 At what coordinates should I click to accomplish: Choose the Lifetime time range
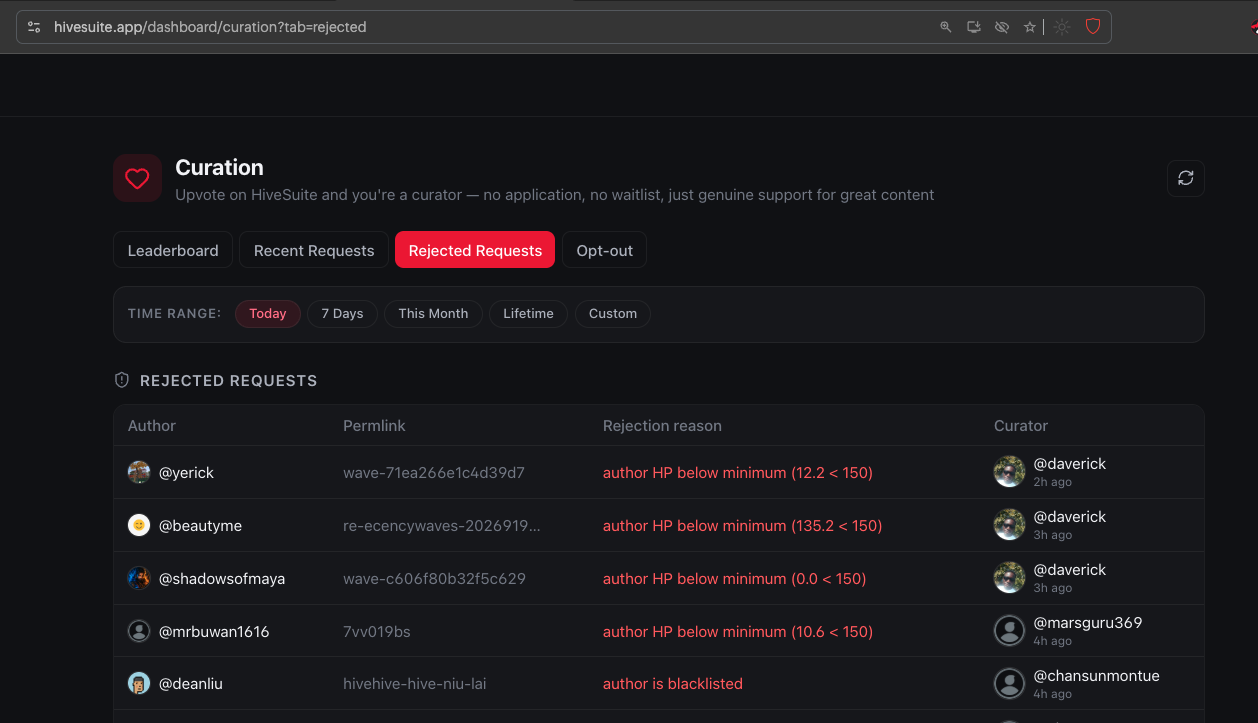[528, 313]
